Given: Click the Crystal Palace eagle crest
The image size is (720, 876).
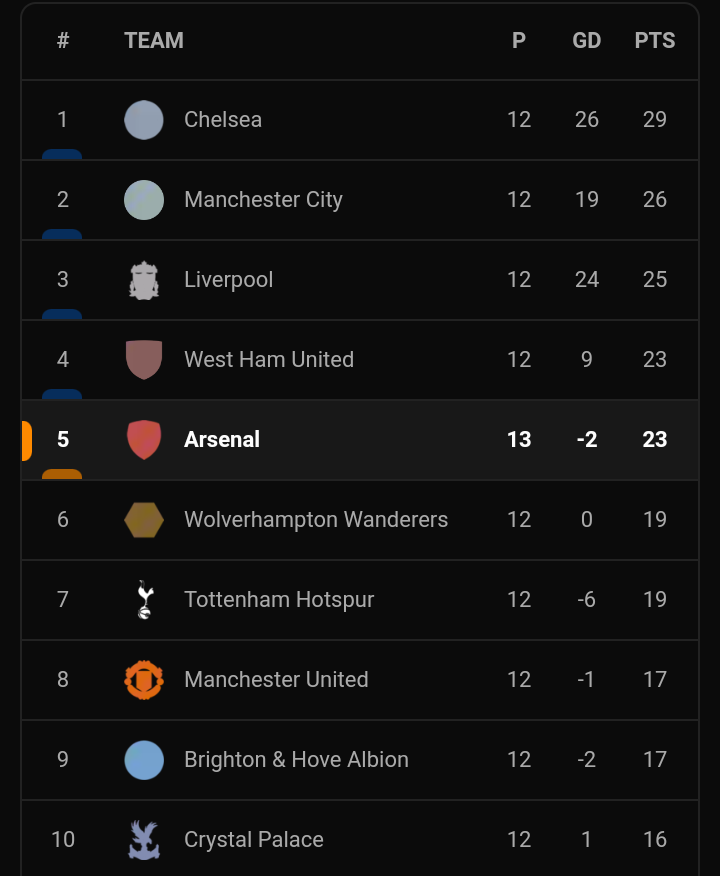Looking at the screenshot, I should (x=144, y=840).
